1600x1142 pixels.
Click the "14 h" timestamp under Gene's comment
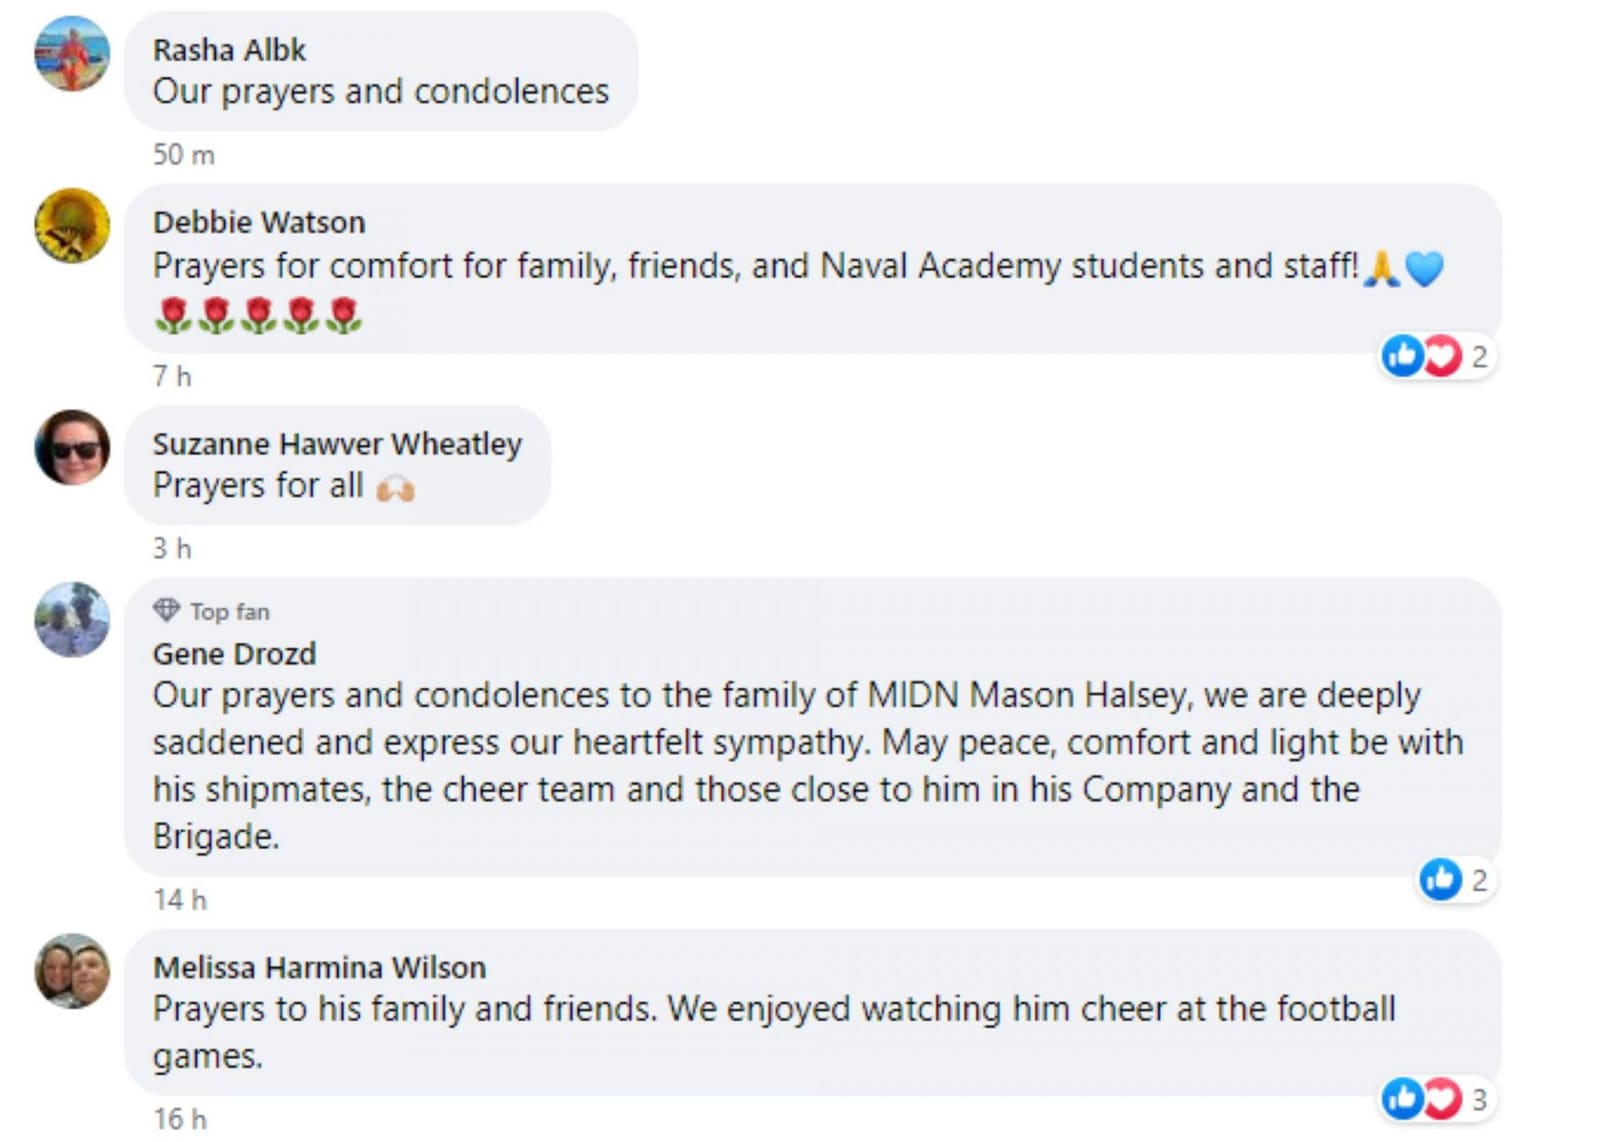[x=180, y=900]
